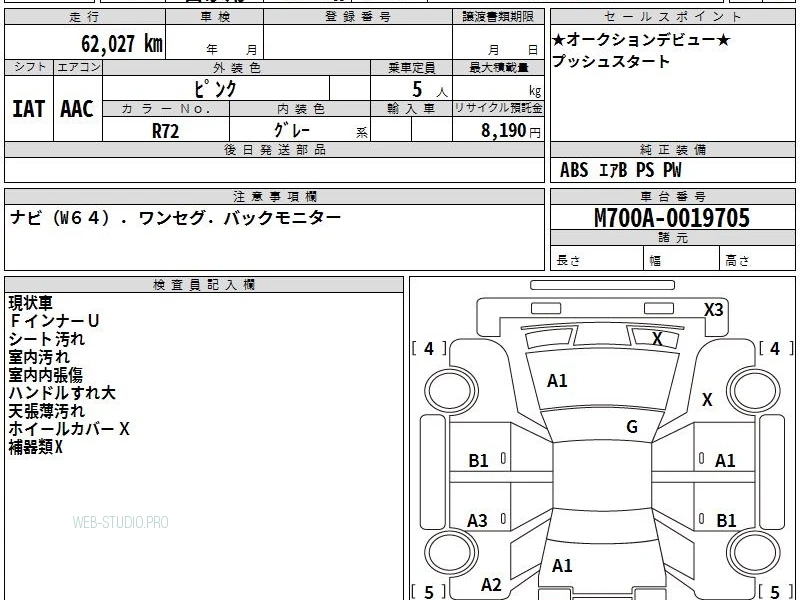Screen dimensions: 800x600
Task: Click the 外装色 exterior color header
Action: pos(236,68)
